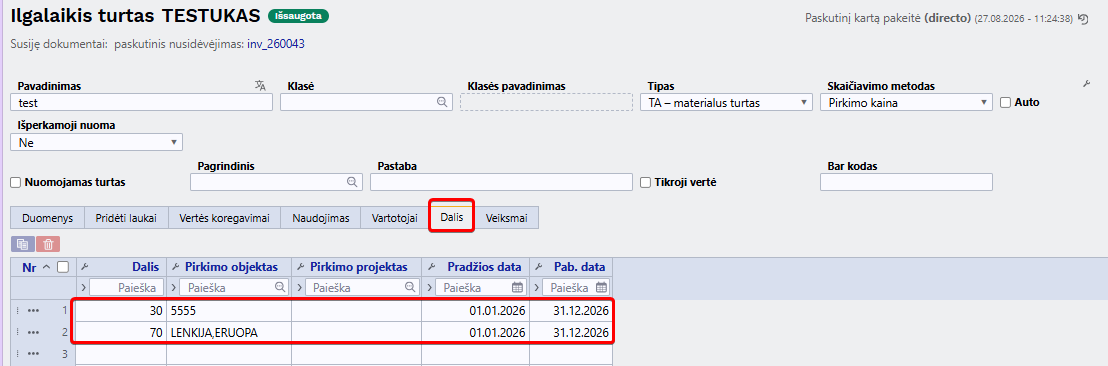Toggle the select-all rows checkbox
This screenshot has width=1108, height=366.
tap(63, 267)
